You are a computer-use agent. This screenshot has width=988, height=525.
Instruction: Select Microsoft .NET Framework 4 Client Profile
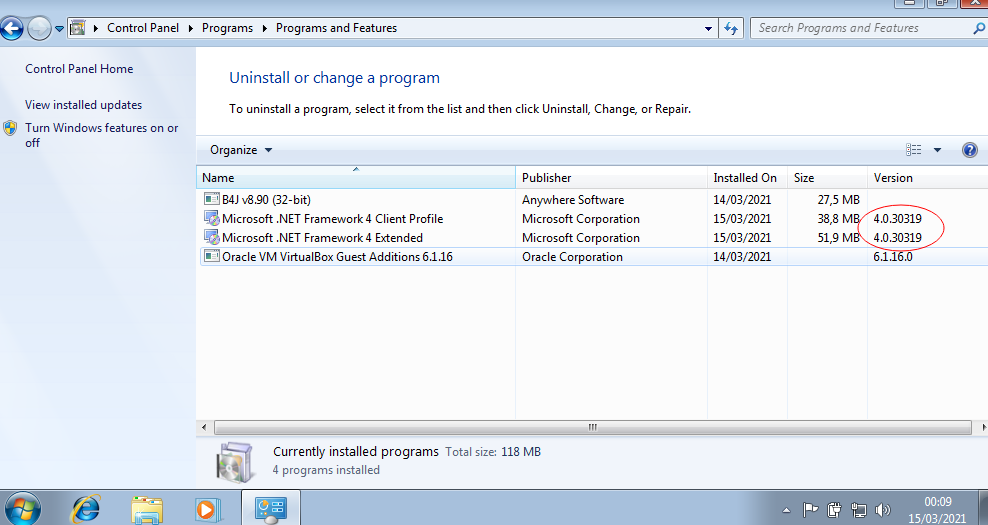592,219
